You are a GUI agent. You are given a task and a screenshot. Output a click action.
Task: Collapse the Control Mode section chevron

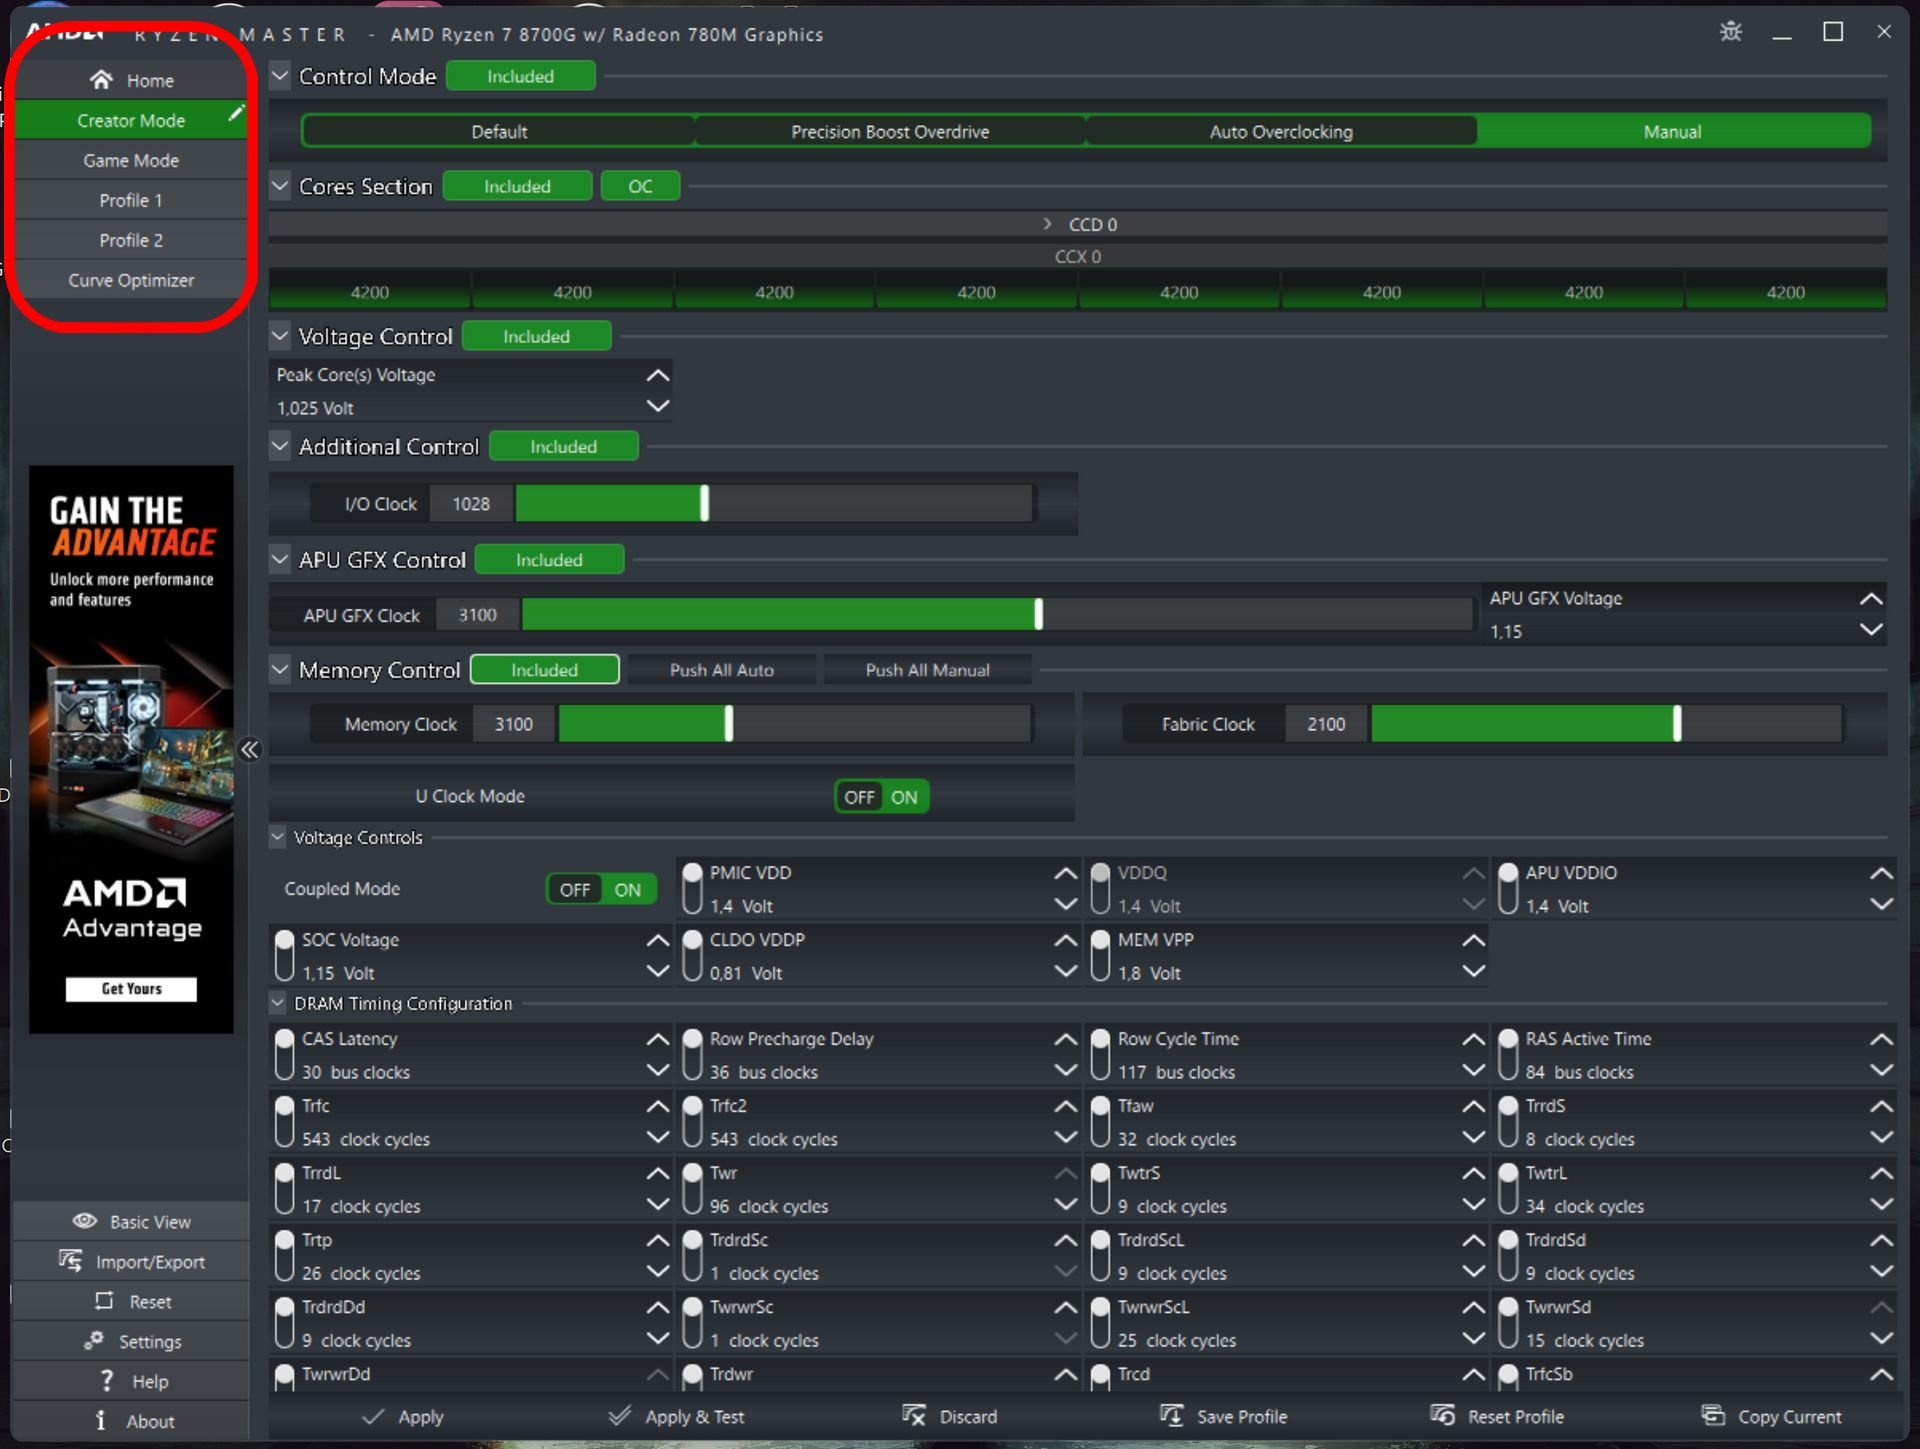coord(280,76)
